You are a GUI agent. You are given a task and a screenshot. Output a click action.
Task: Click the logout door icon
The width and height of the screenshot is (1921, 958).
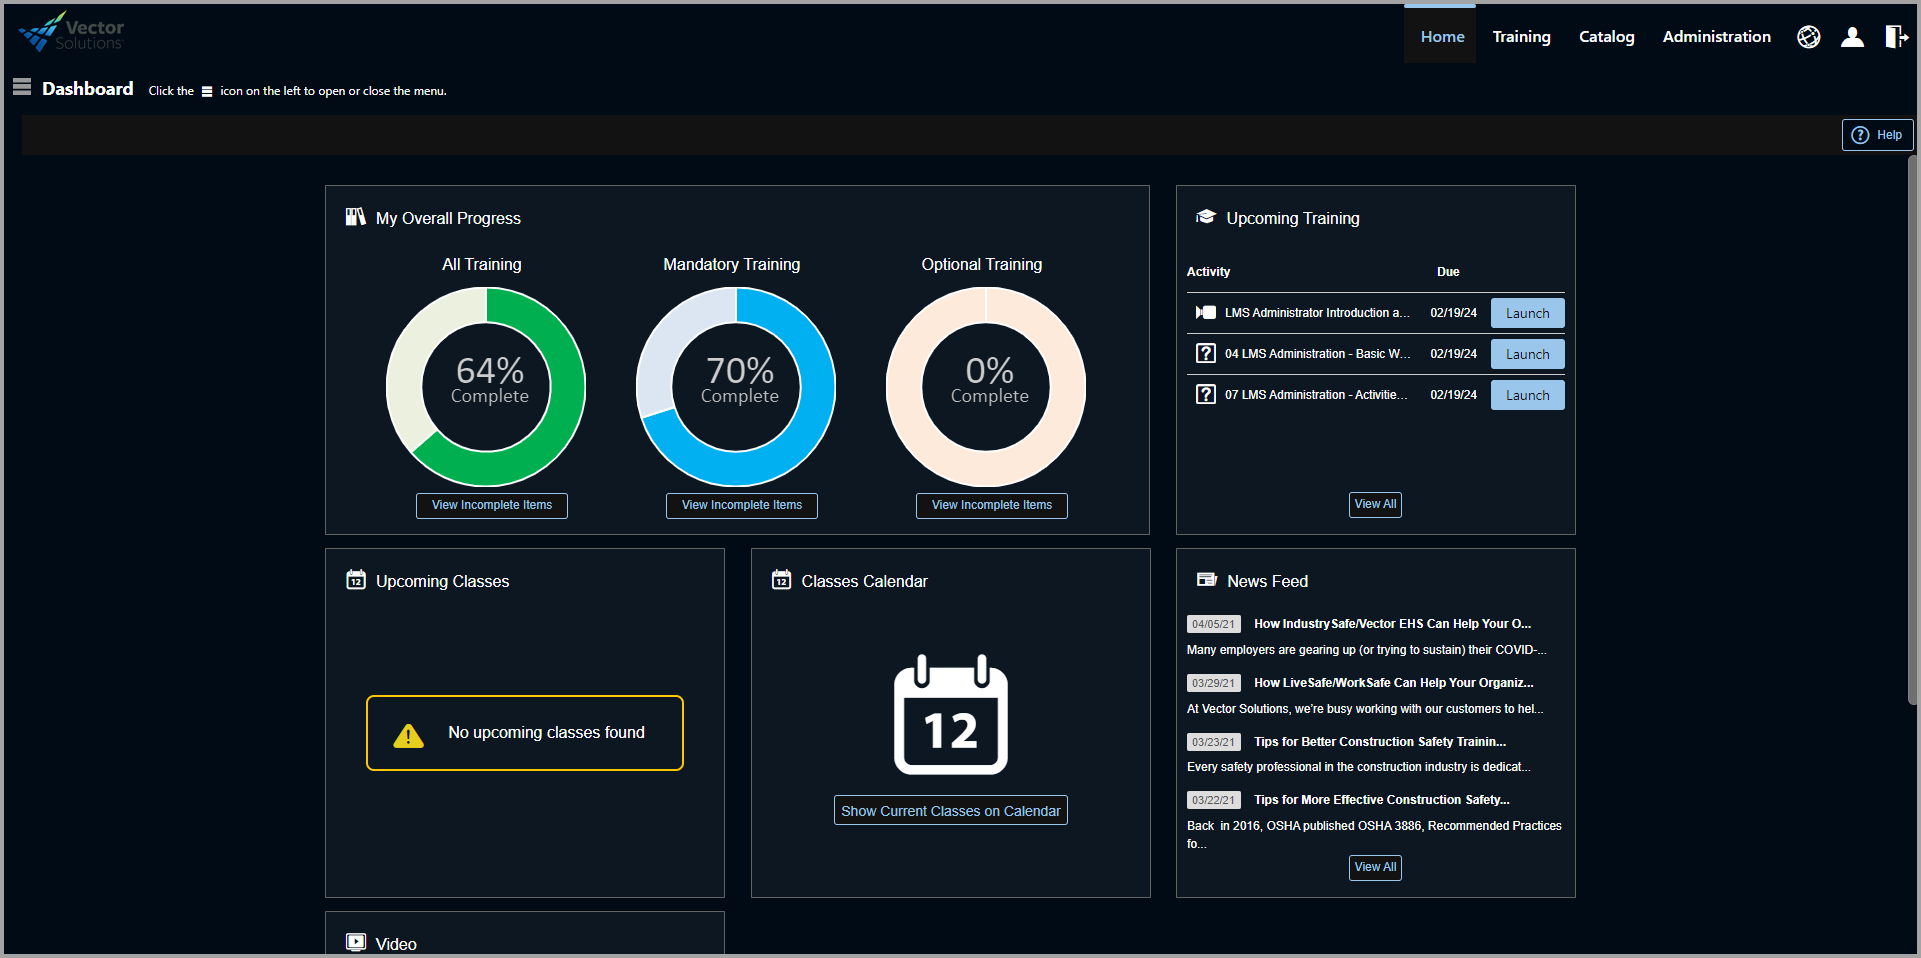coord(1897,36)
